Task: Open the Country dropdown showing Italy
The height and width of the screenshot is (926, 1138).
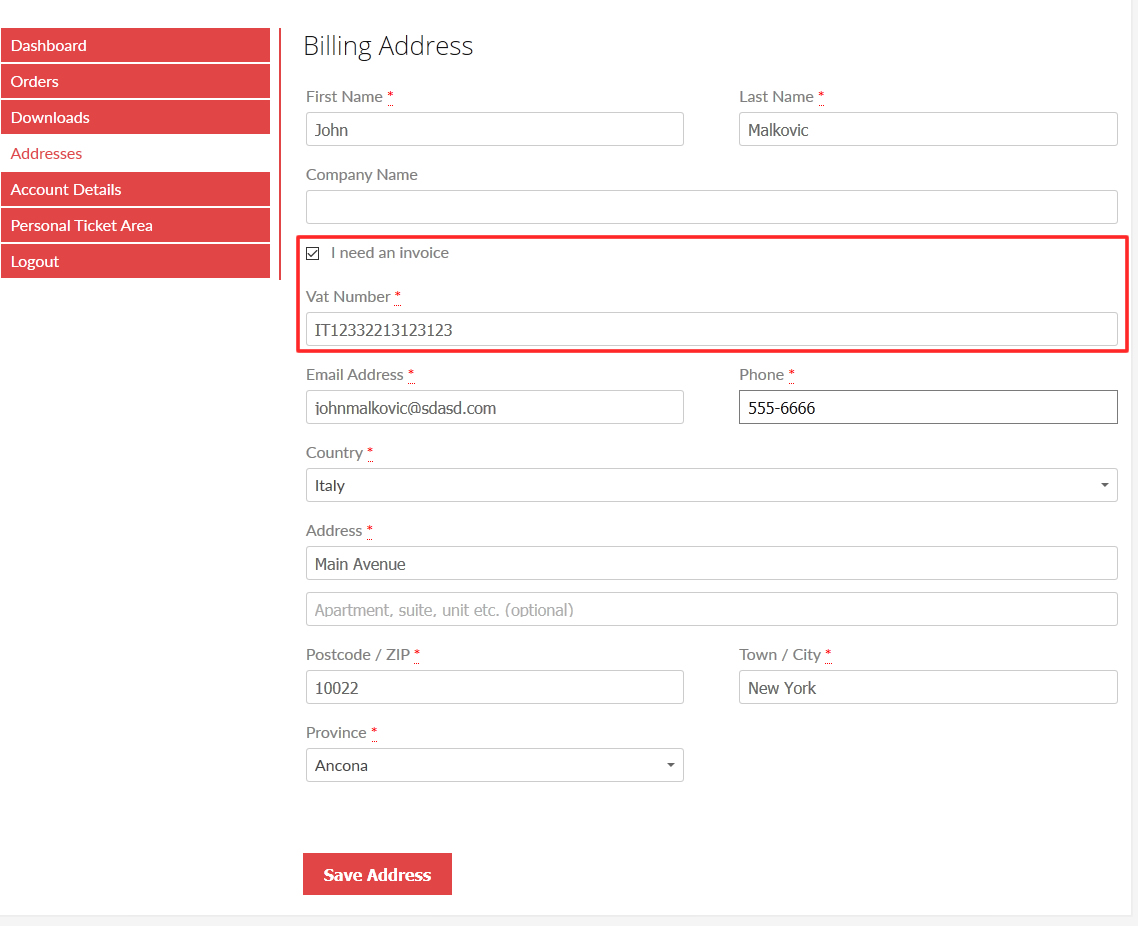Action: point(711,485)
